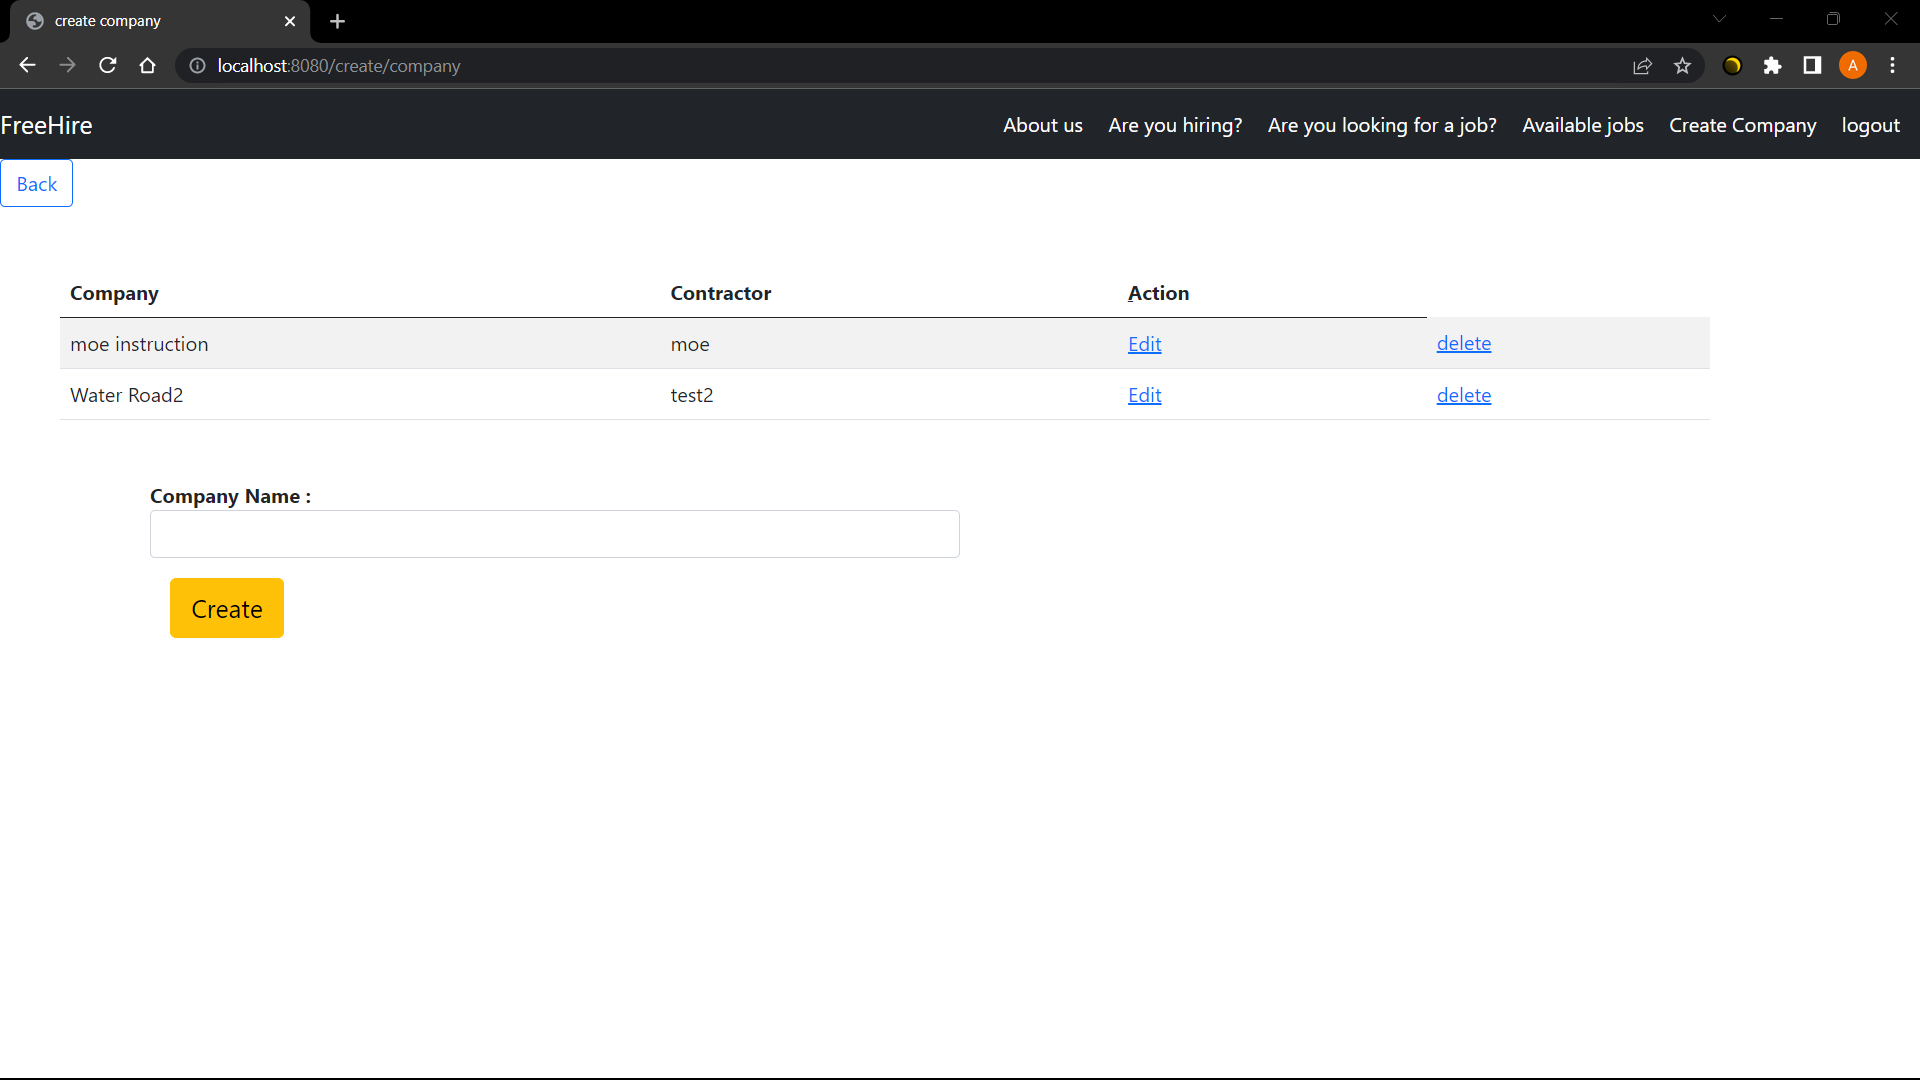Open the Extensions puzzle icon
Screen dimensions: 1920x1080
tap(1772, 65)
